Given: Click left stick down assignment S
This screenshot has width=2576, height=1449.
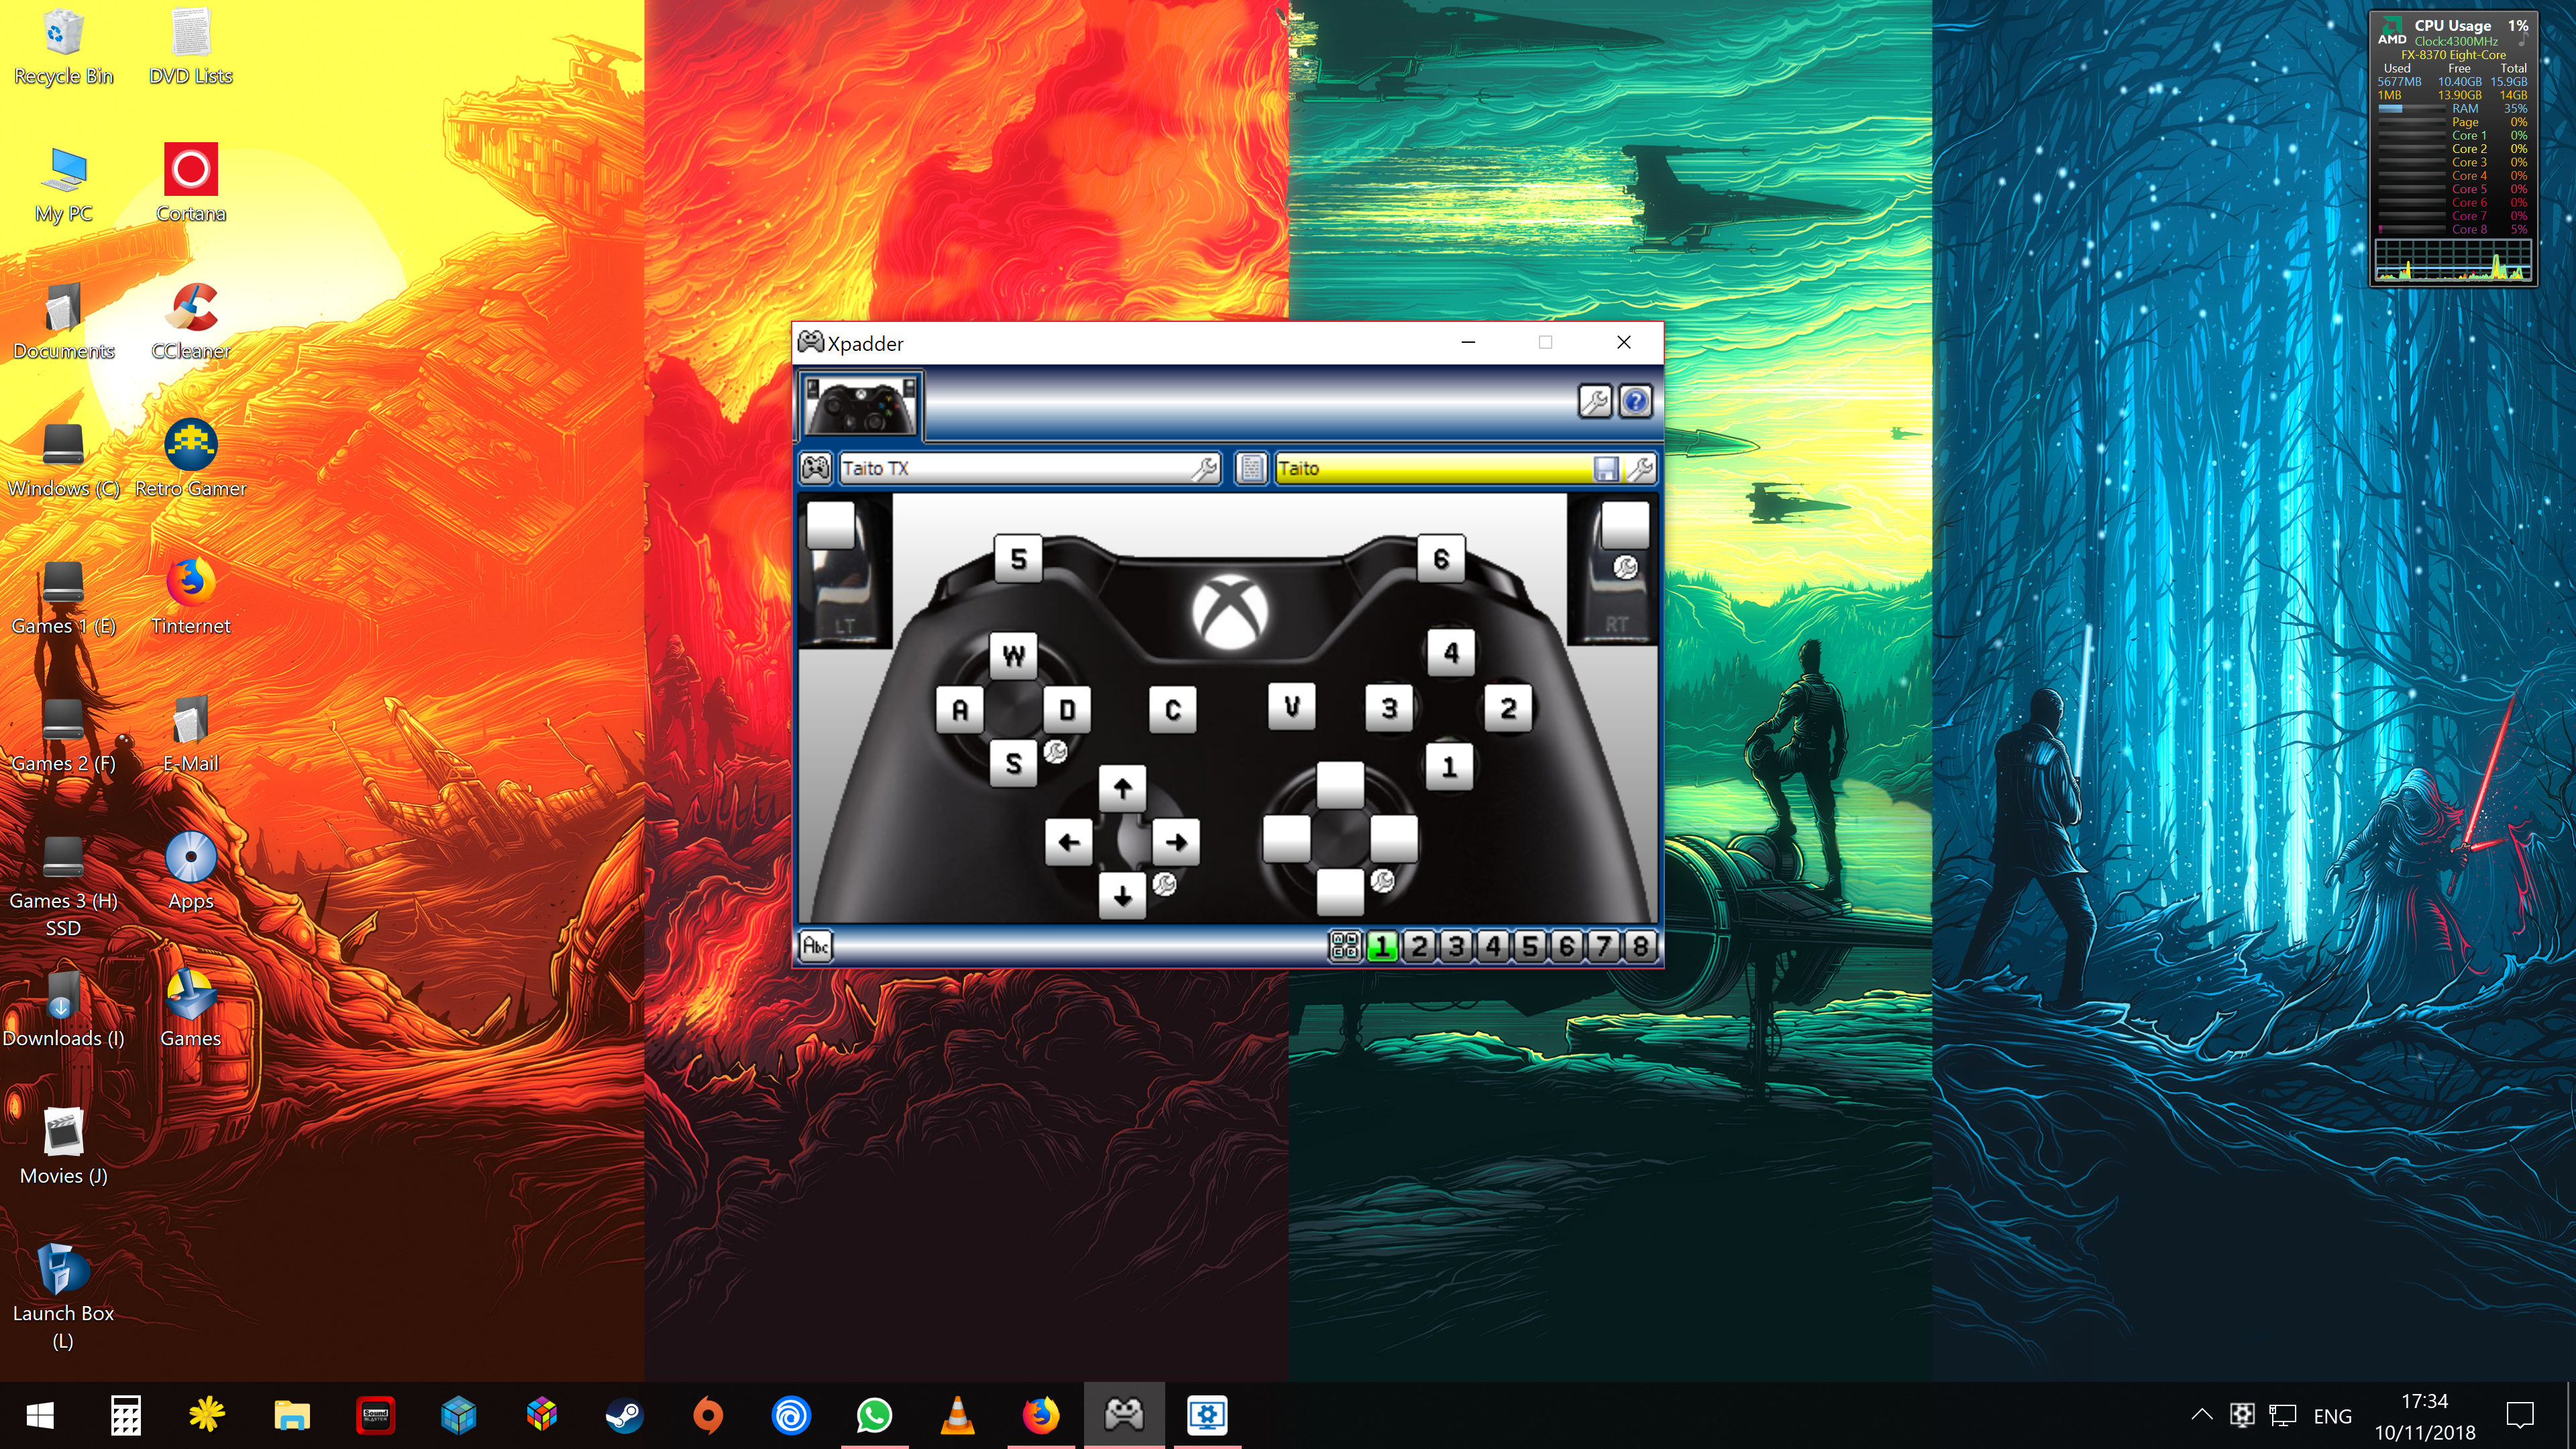Looking at the screenshot, I should point(1013,763).
